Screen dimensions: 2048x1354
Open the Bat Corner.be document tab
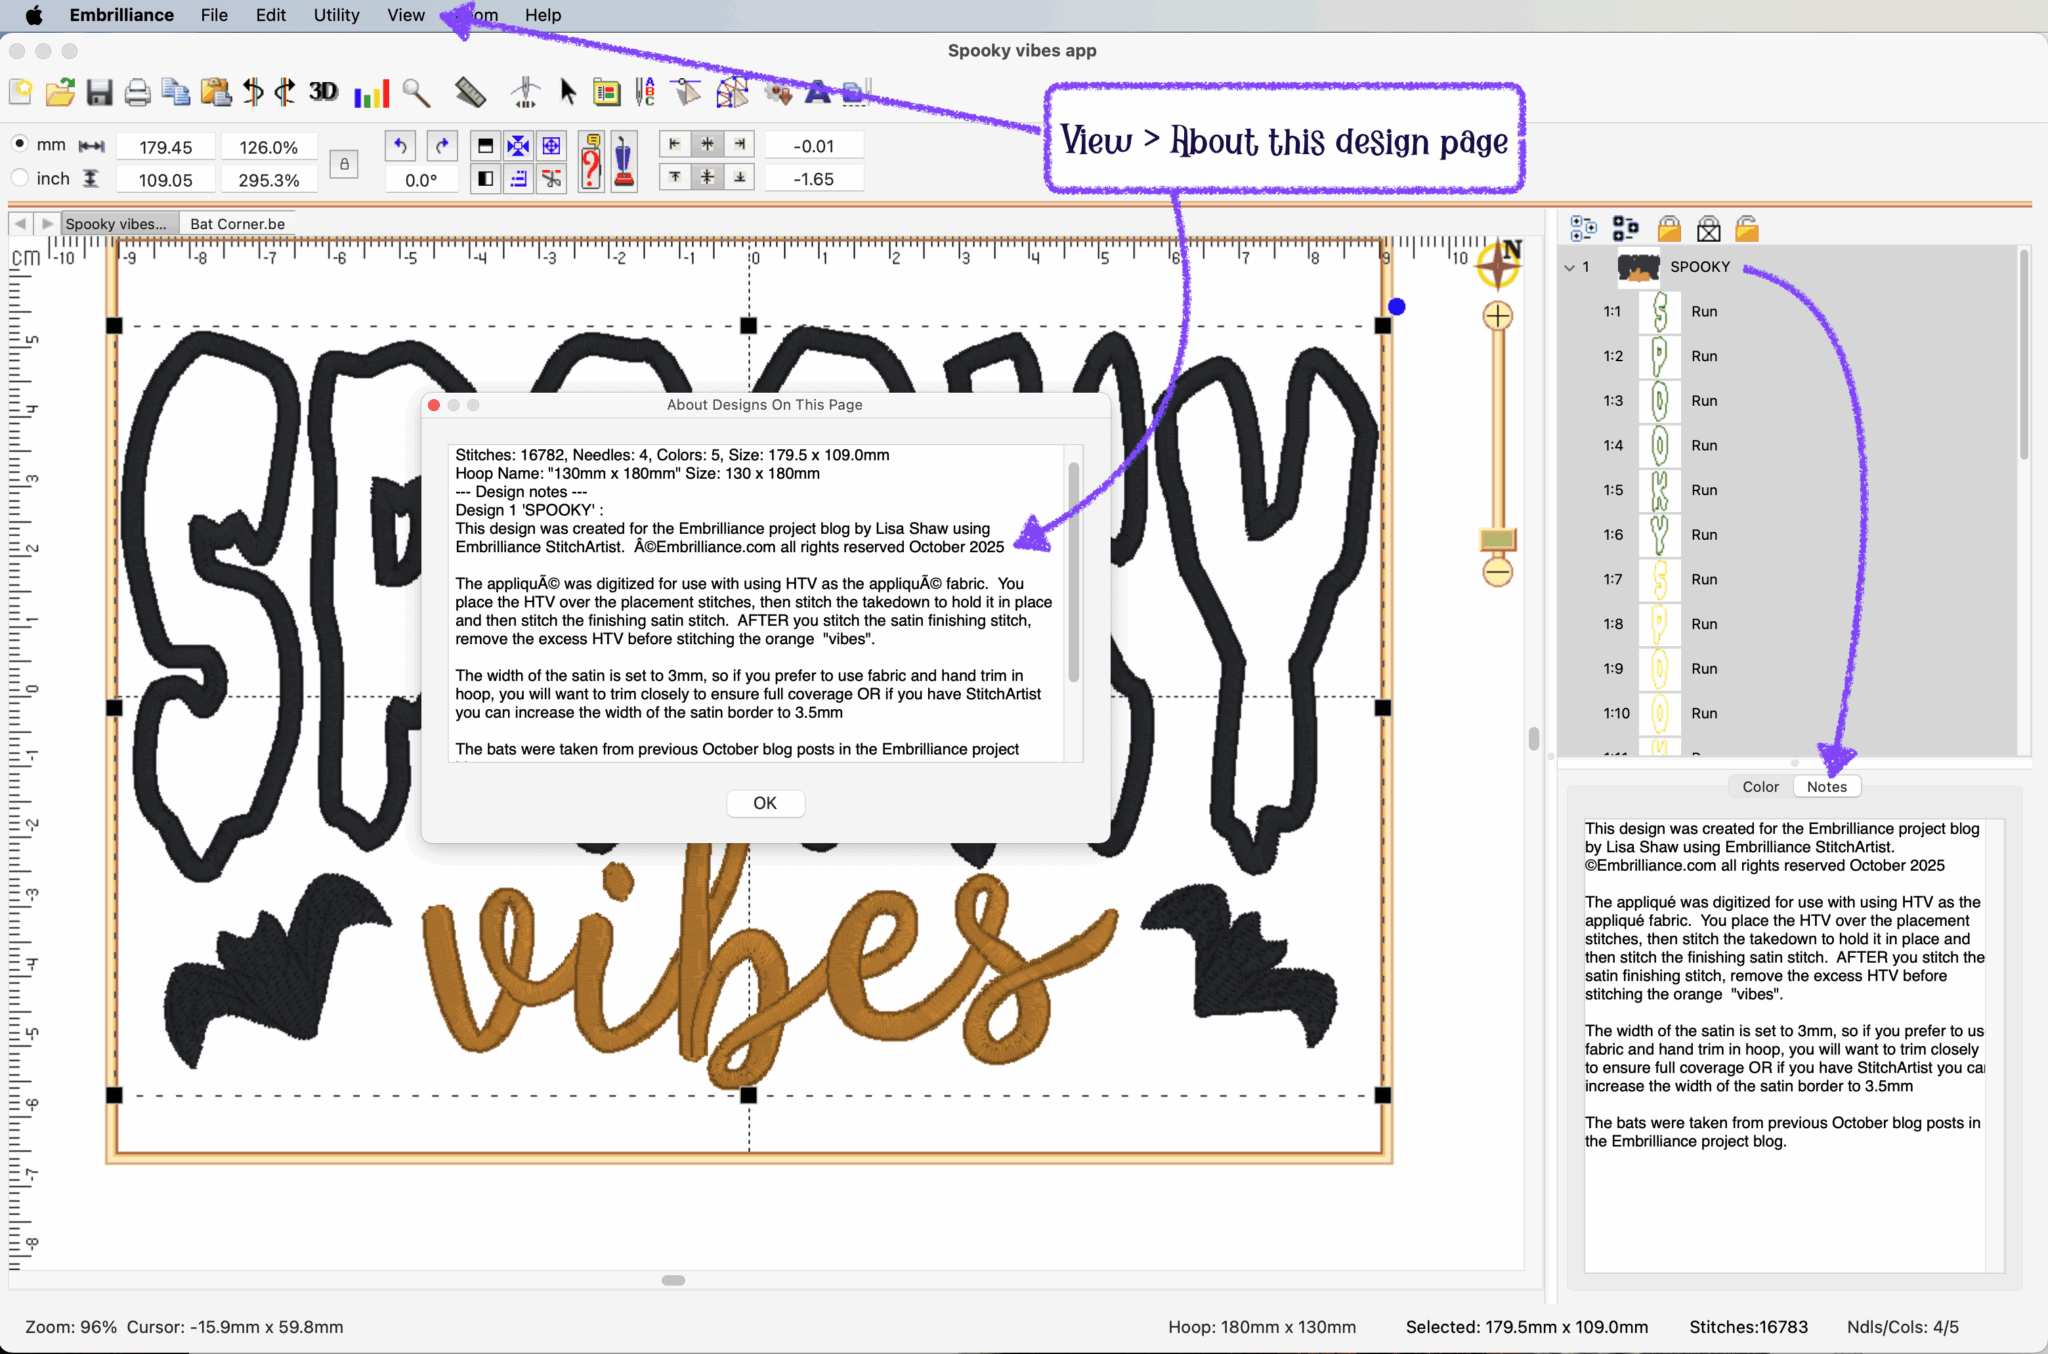tap(237, 223)
